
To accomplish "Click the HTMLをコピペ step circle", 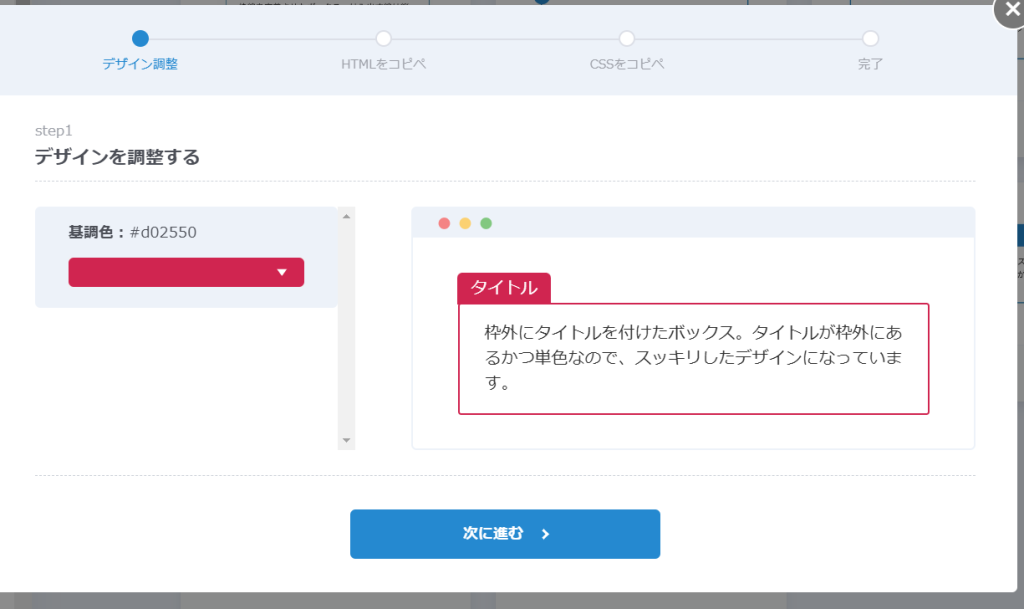I will point(383,39).
